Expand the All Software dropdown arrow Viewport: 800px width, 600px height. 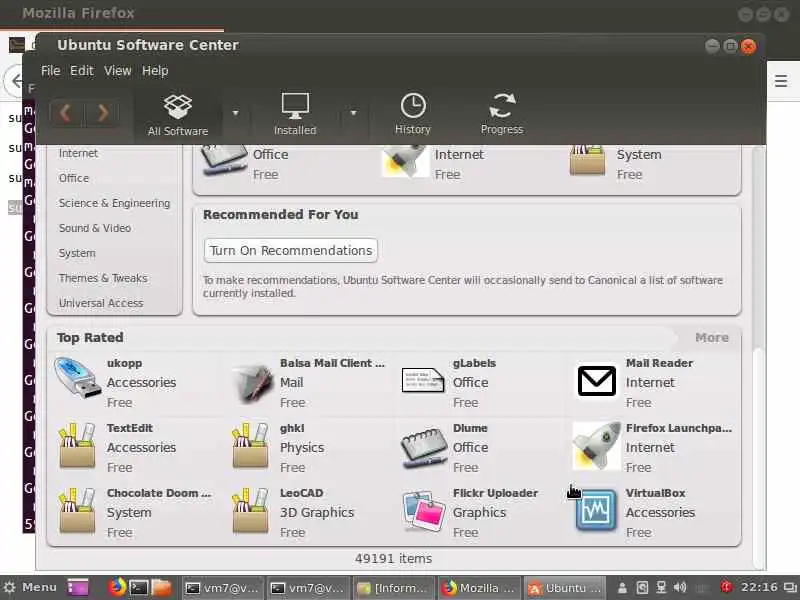pyautogui.click(x=235, y=113)
